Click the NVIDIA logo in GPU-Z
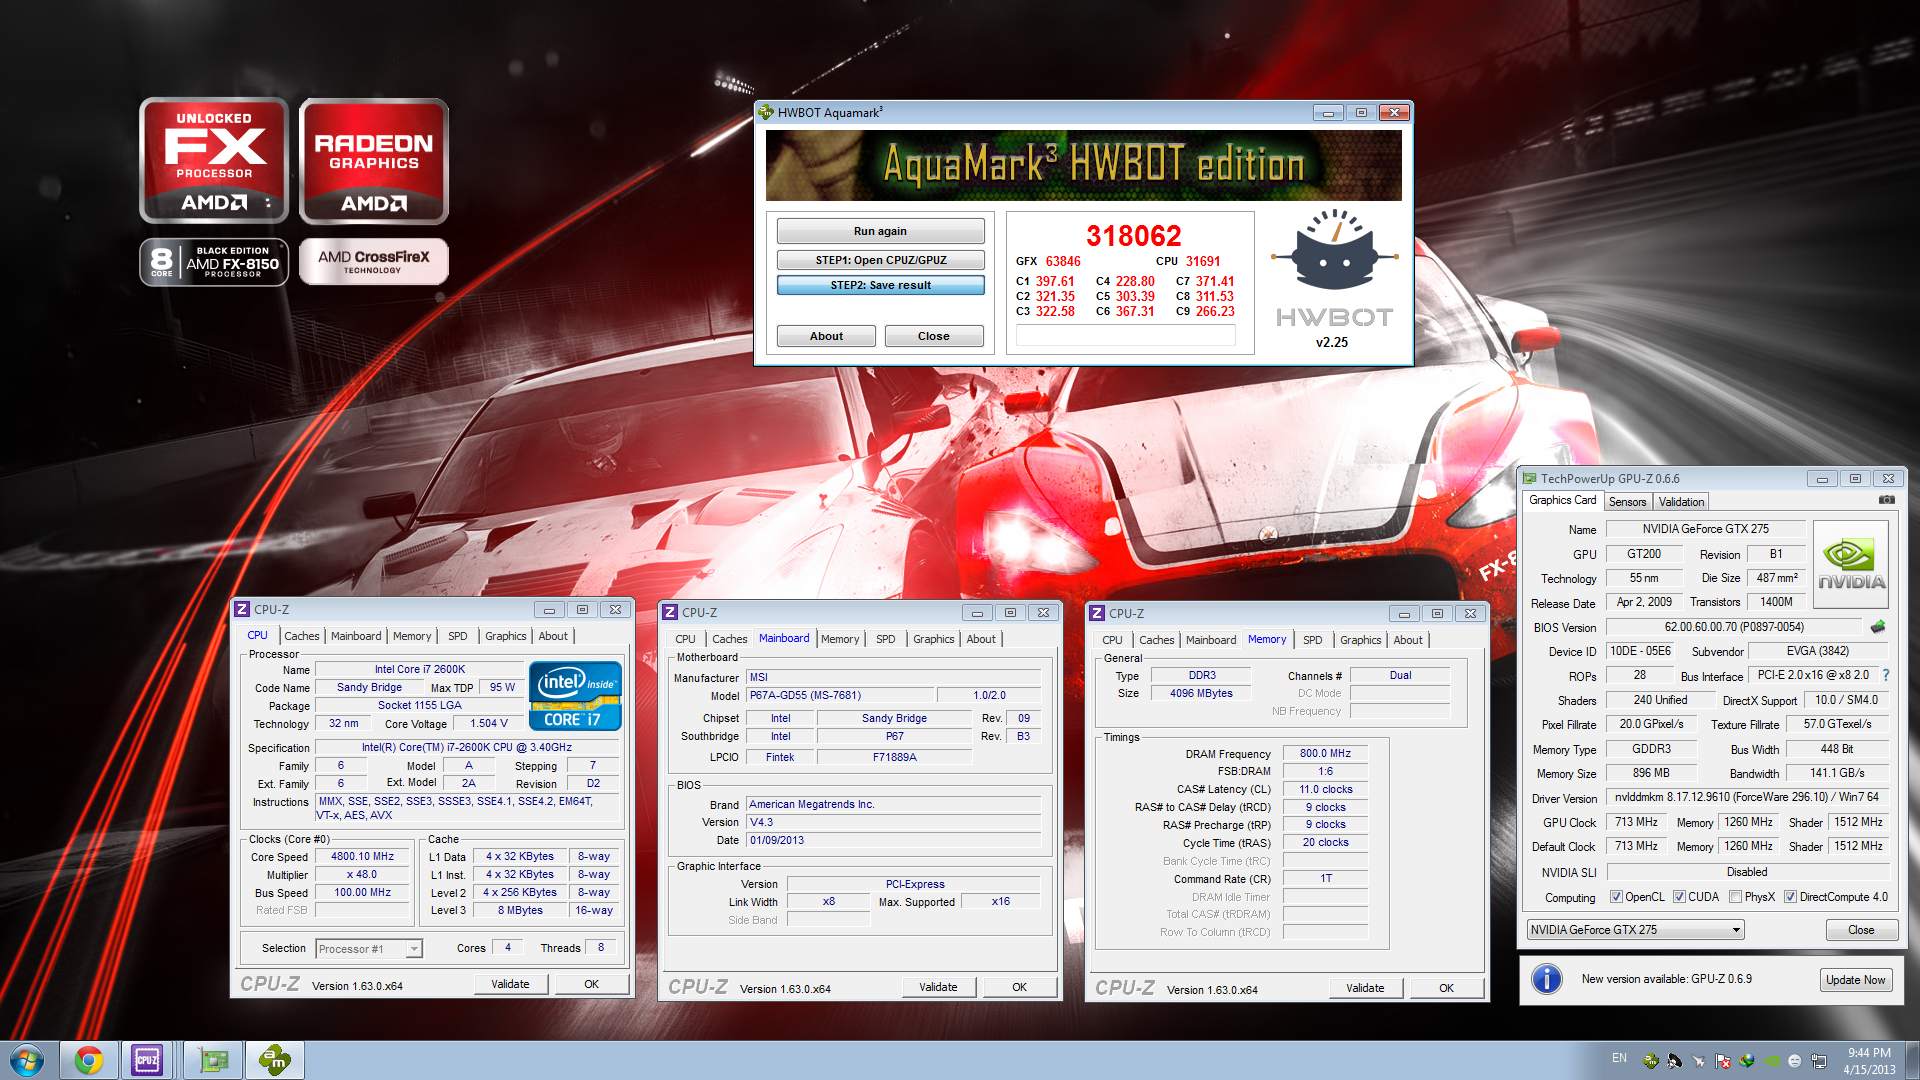The image size is (1920, 1080). click(x=1851, y=564)
